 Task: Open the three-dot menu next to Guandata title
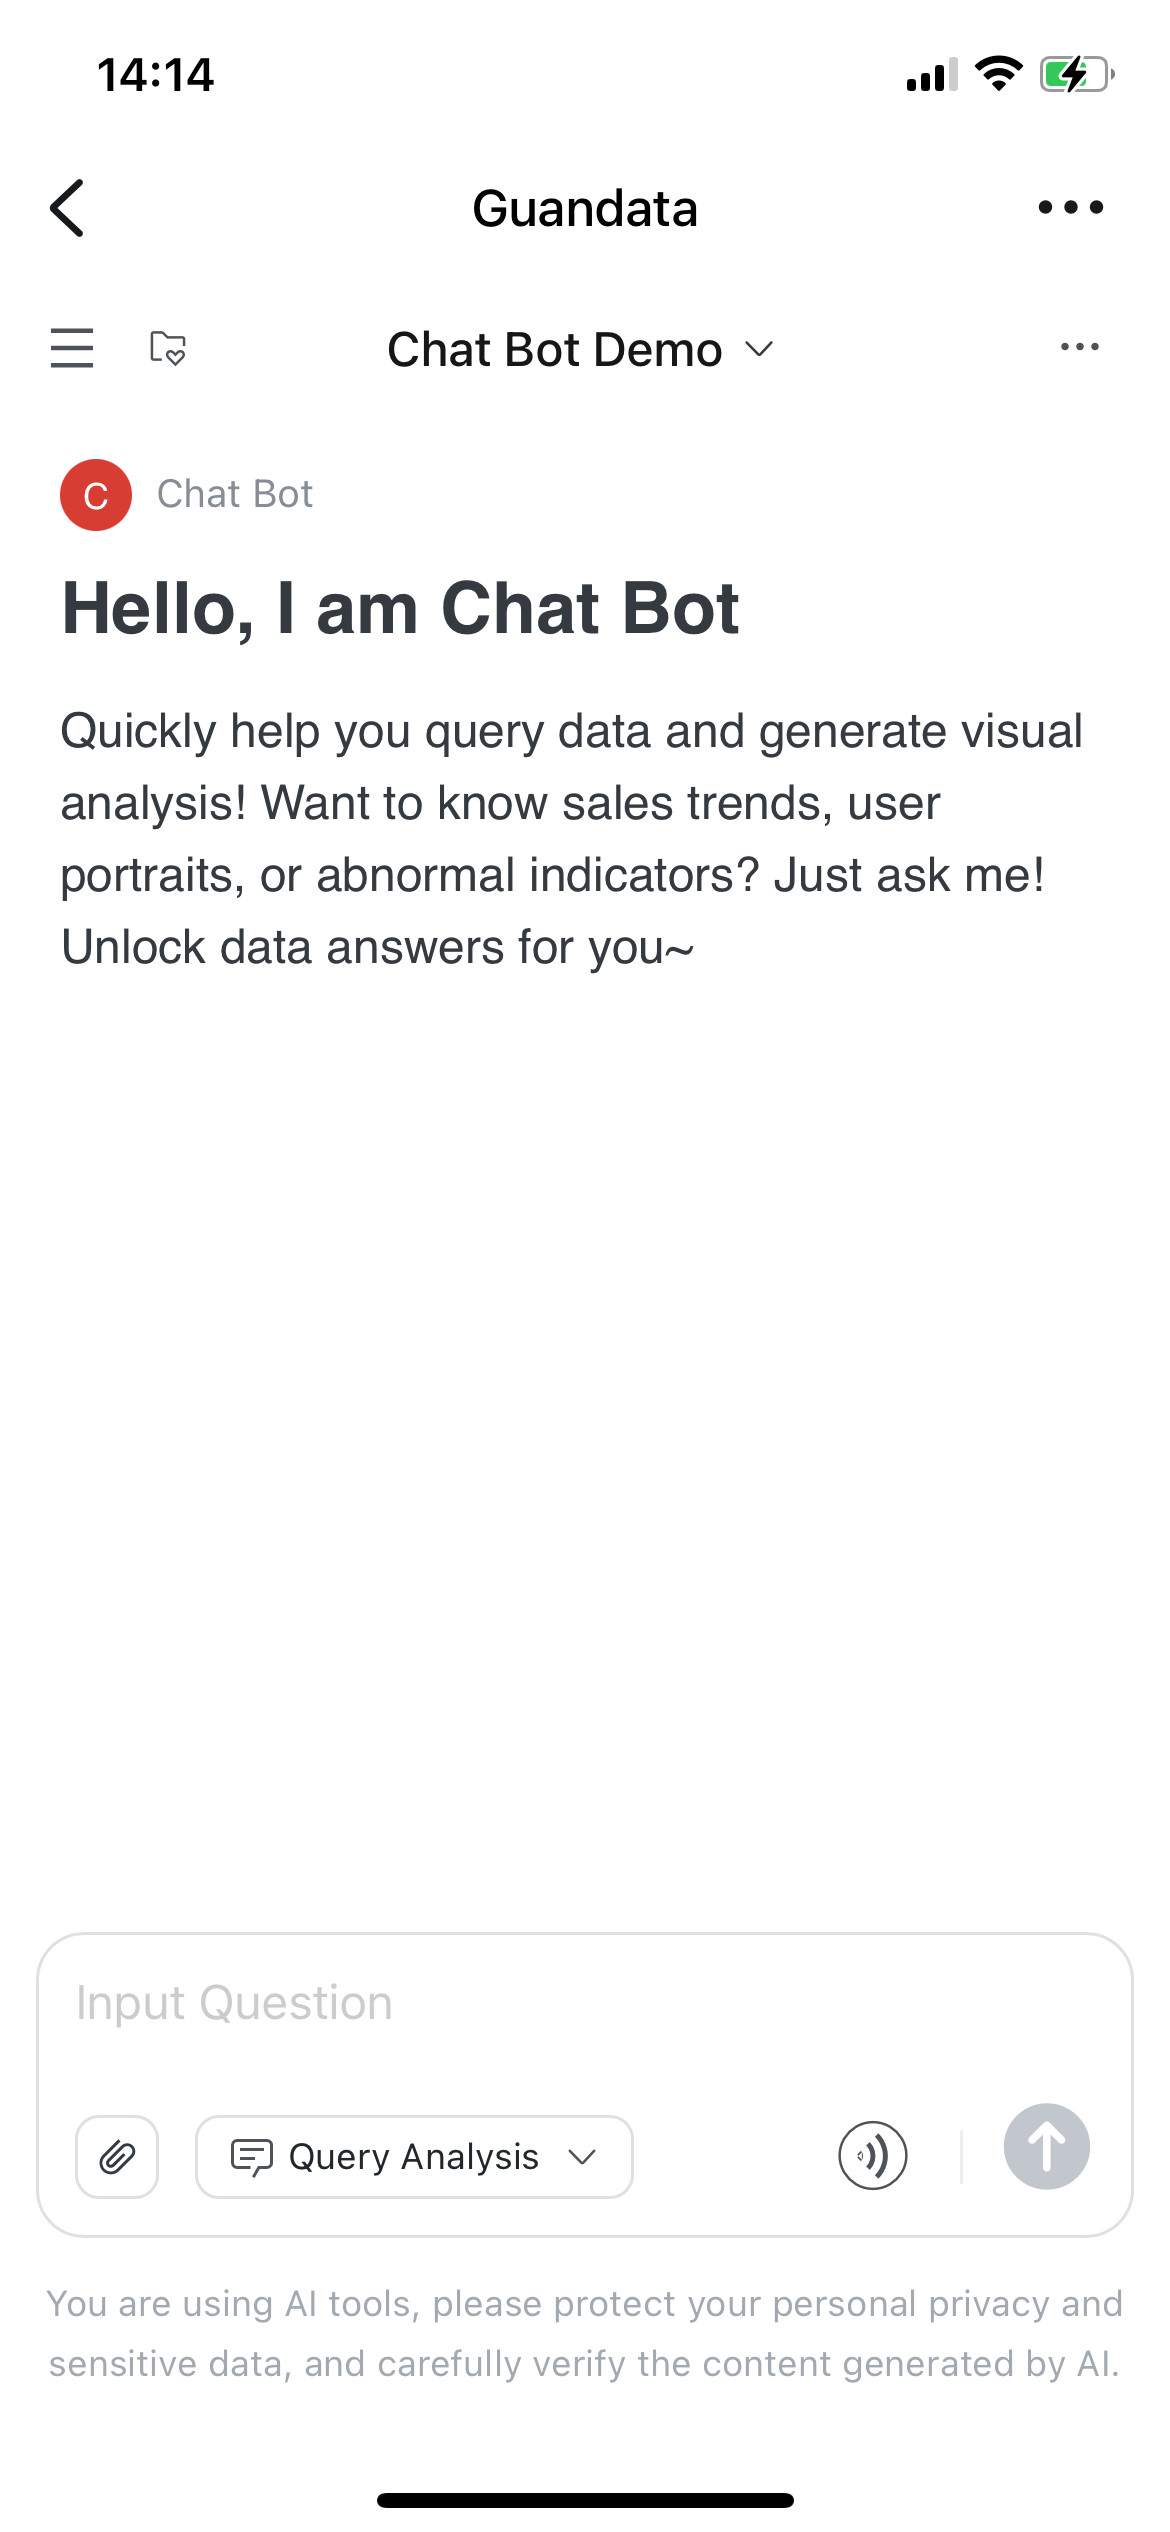point(1070,207)
